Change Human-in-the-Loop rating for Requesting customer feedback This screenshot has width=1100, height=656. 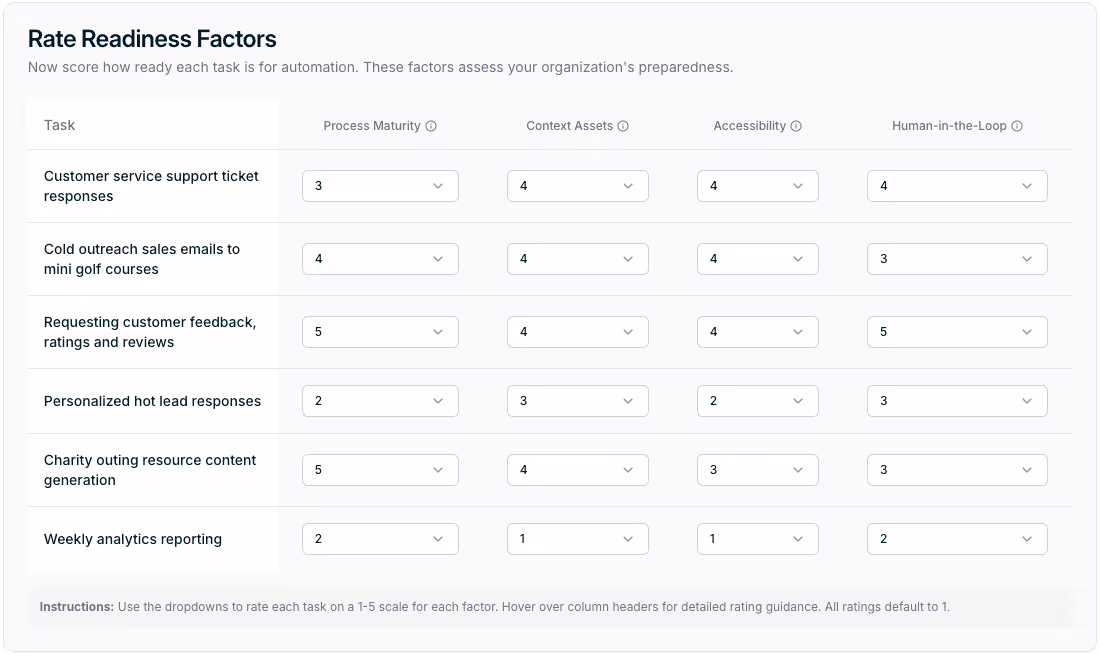pyautogui.click(x=956, y=332)
